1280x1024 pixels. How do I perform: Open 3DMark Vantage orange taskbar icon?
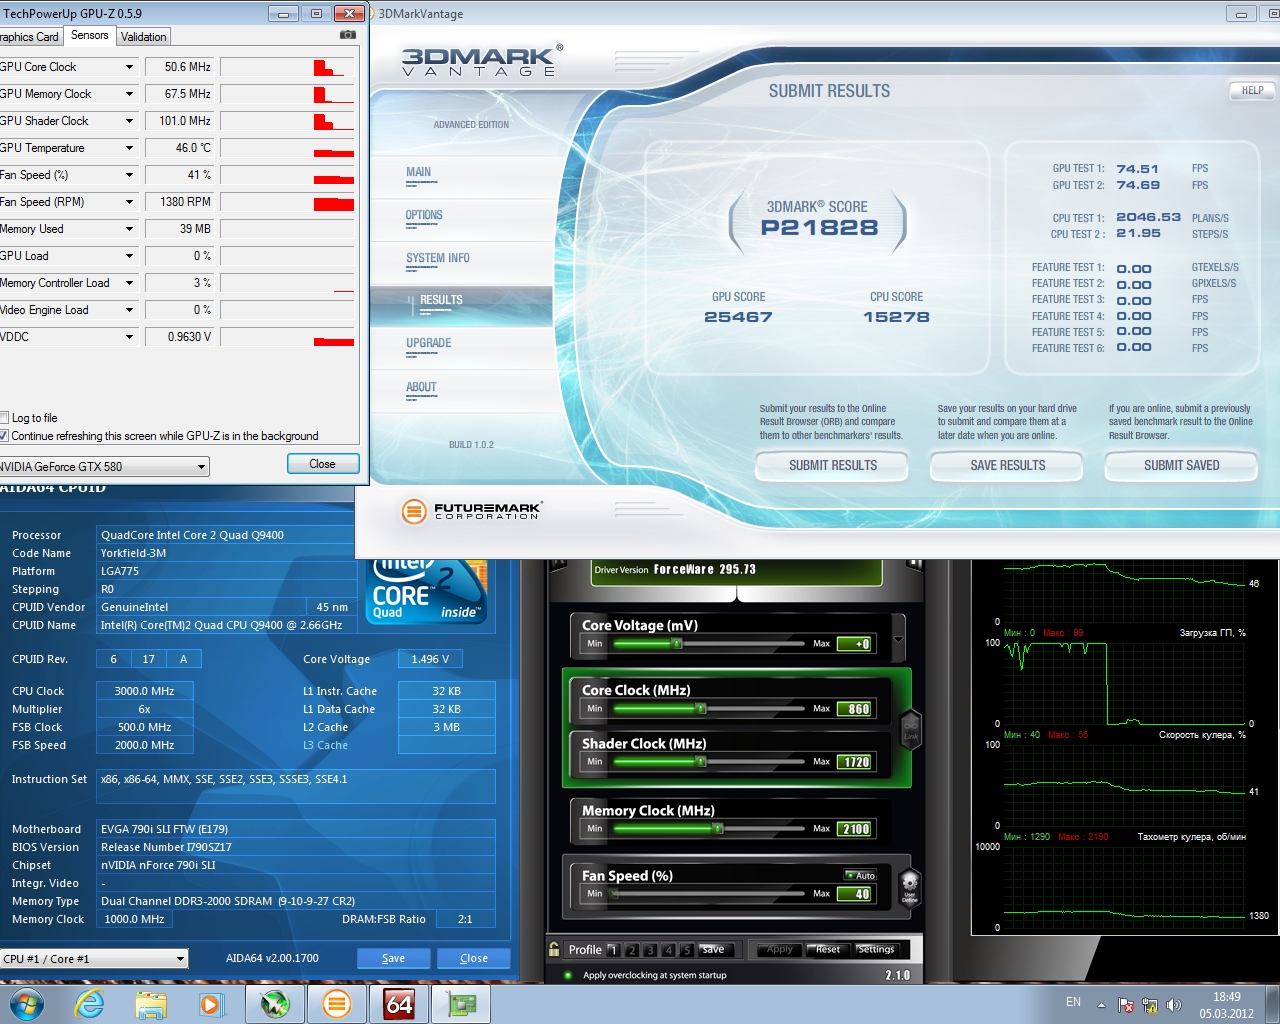click(x=337, y=1004)
